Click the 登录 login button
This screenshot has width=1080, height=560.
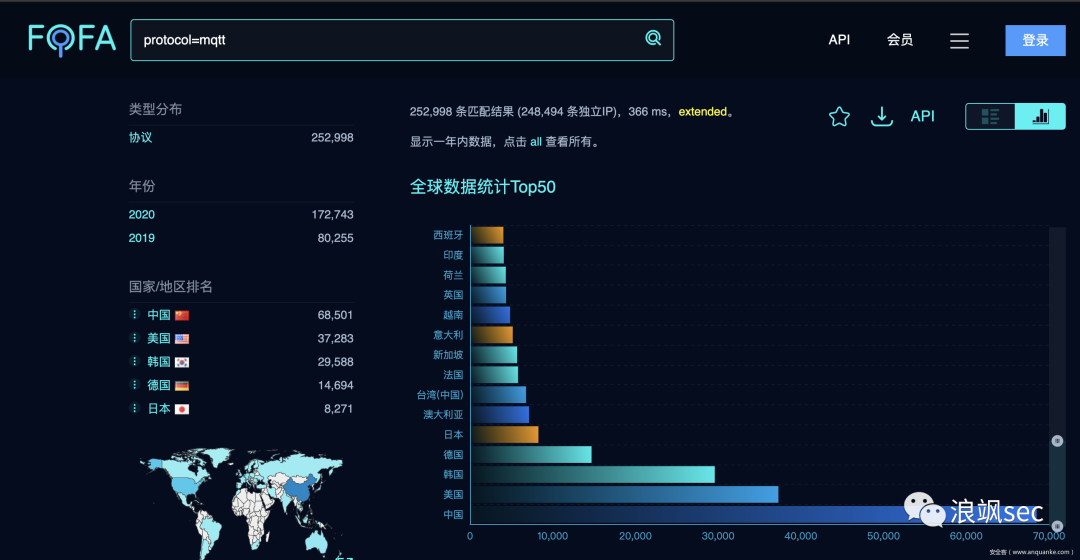(1035, 40)
